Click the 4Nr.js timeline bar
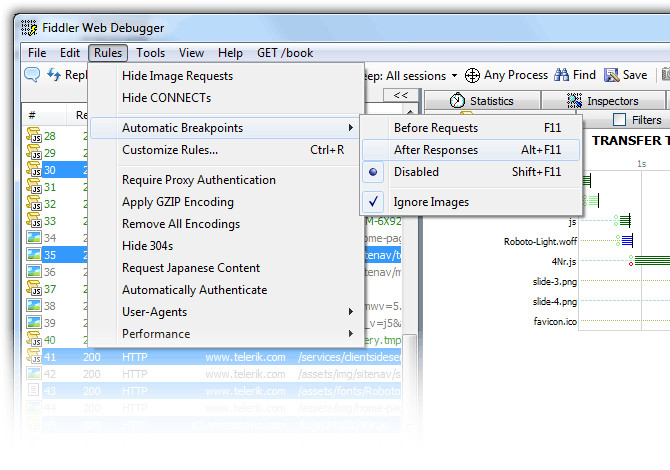 tap(650, 260)
